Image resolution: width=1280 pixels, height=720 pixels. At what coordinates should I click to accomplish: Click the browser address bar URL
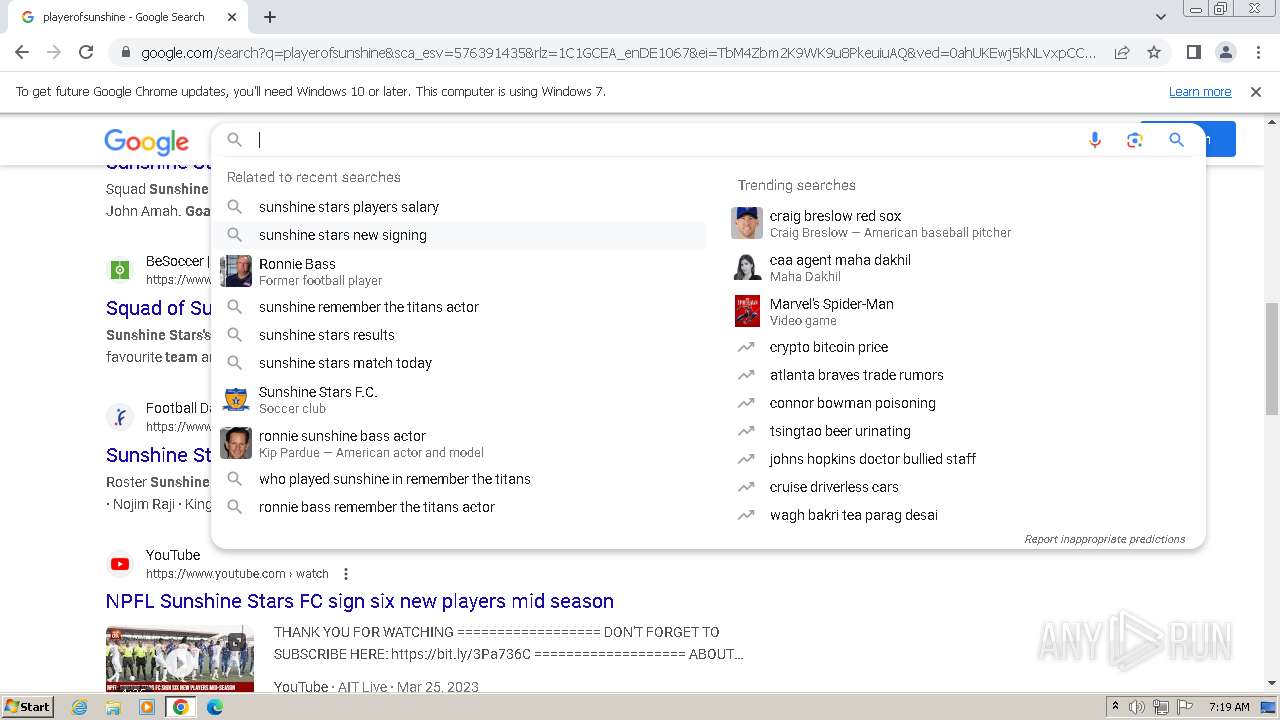click(618, 53)
